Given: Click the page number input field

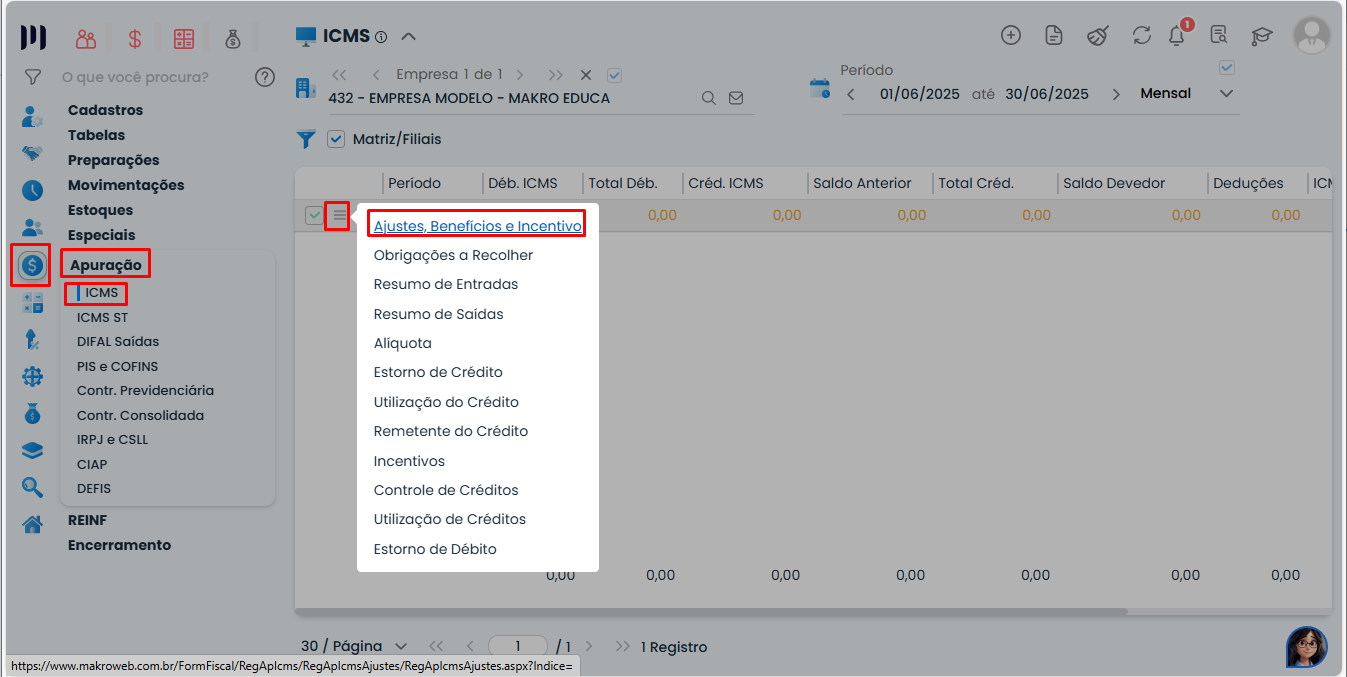Looking at the screenshot, I should [x=518, y=646].
